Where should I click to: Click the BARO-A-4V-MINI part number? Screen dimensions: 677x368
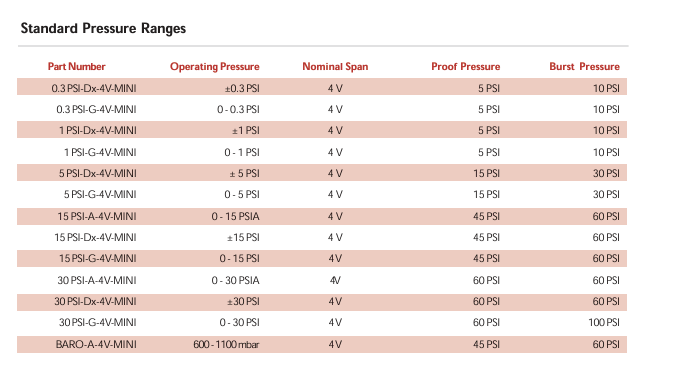[96, 345]
